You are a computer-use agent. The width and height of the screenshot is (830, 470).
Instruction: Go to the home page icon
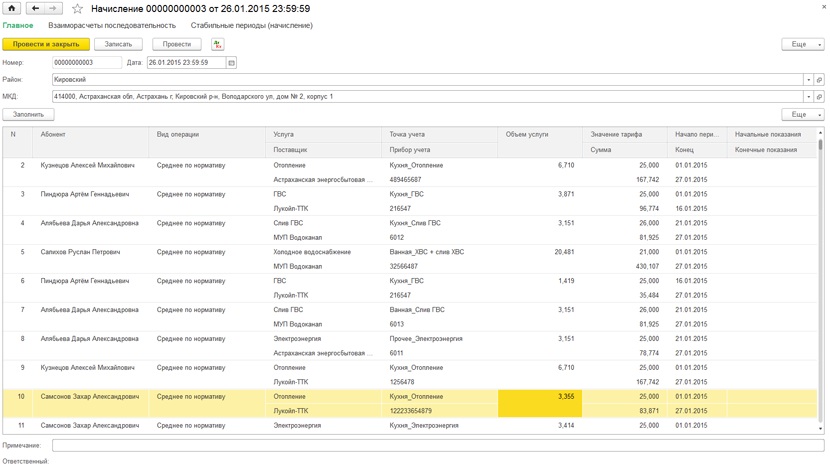click(x=11, y=8)
